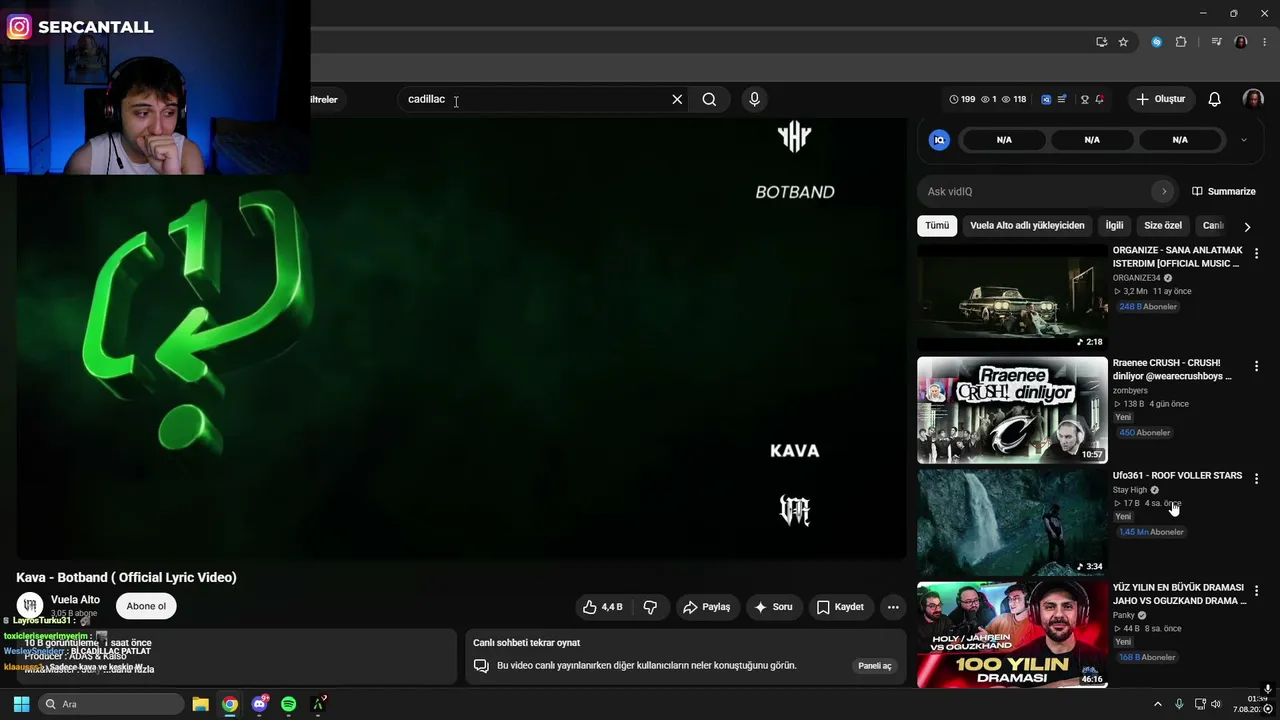The image size is (1280, 720).
Task: Clear the YouTube search box text
Action: [x=677, y=99]
